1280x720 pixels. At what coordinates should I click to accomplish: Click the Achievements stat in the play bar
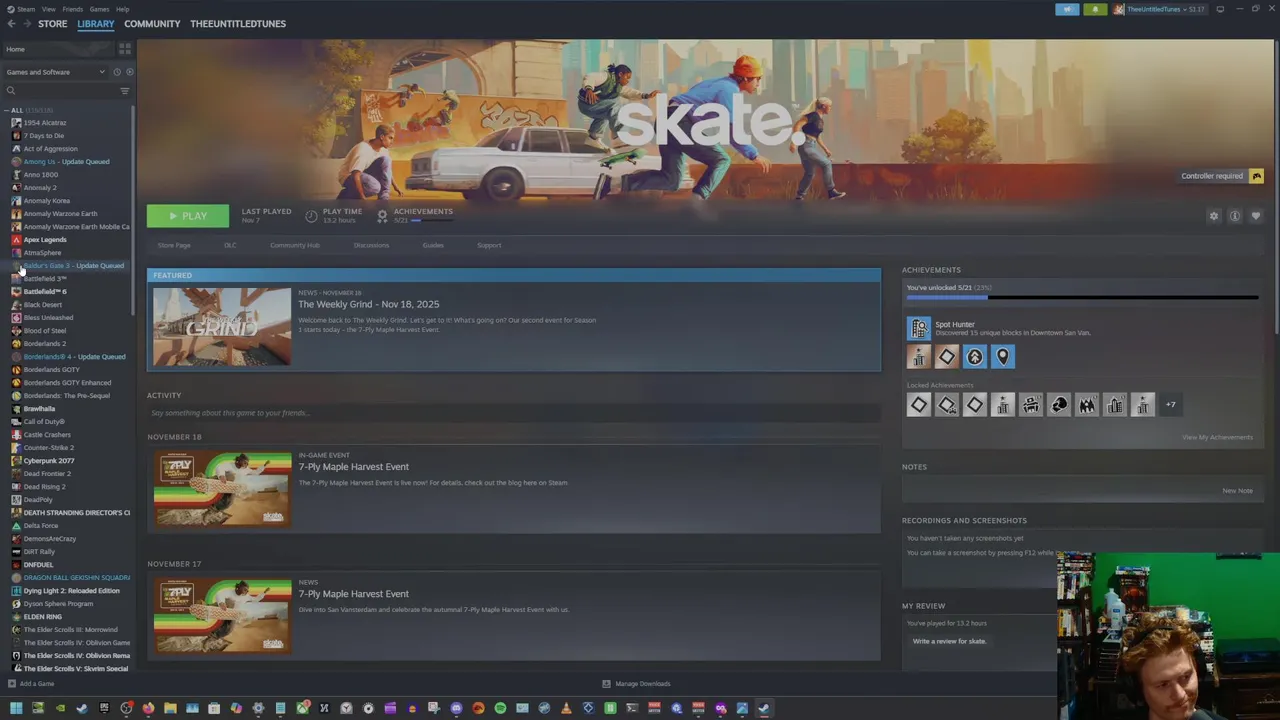(415, 215)
